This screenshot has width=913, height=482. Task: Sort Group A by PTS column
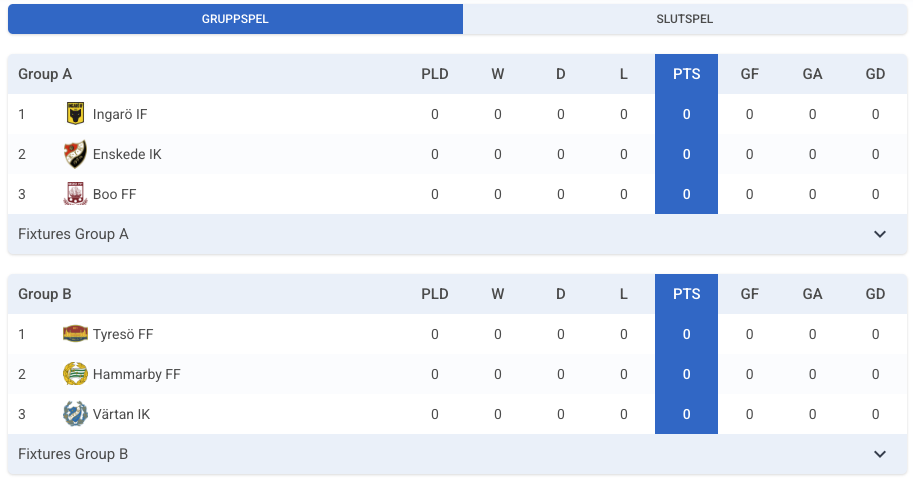[x=686, y=74]
